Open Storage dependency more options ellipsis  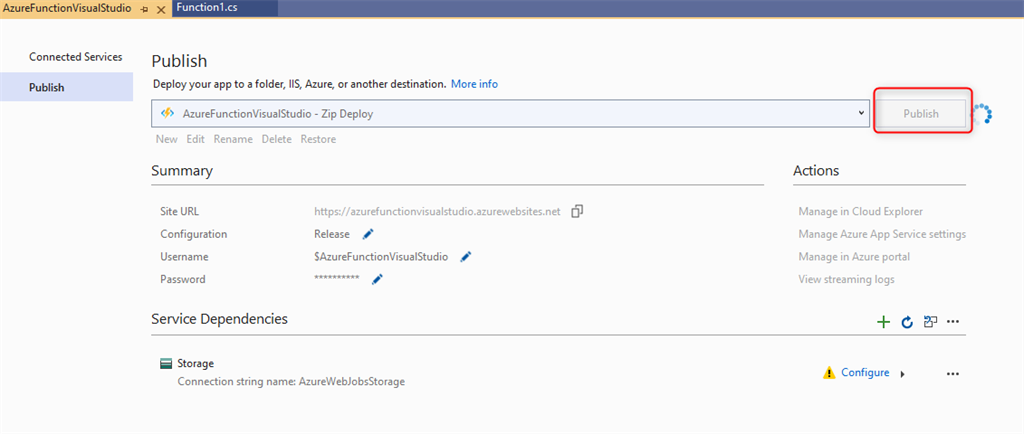[x=953, y=373]
